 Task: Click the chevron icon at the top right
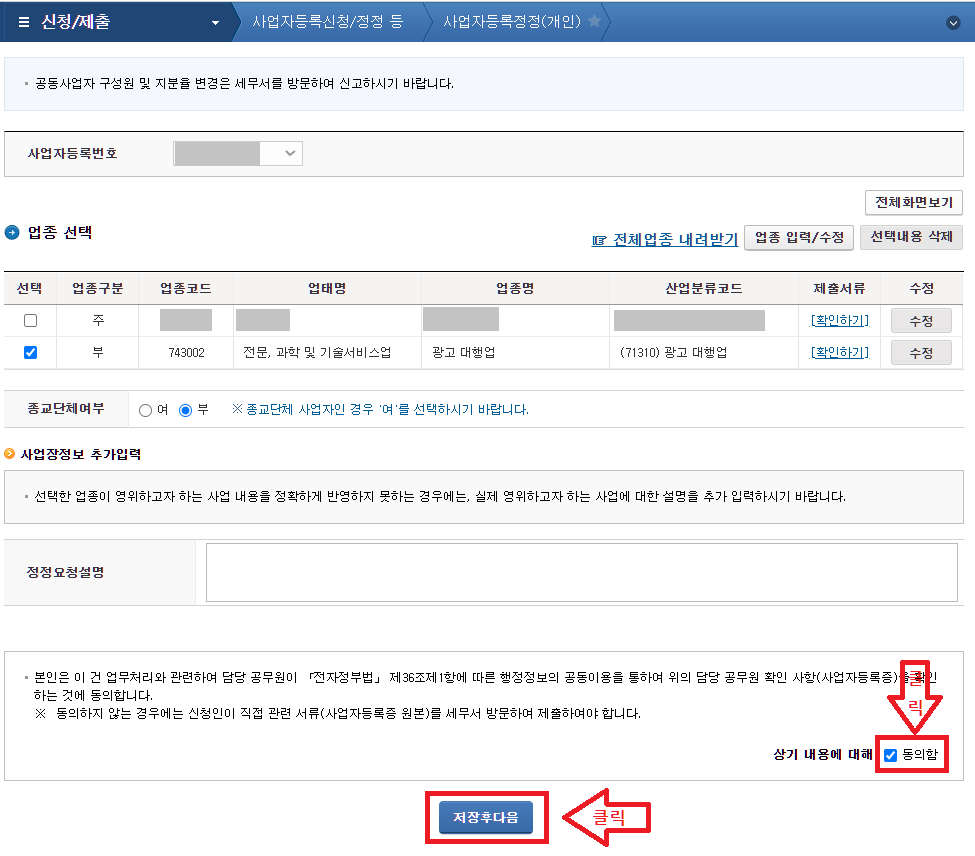[951, 21]
